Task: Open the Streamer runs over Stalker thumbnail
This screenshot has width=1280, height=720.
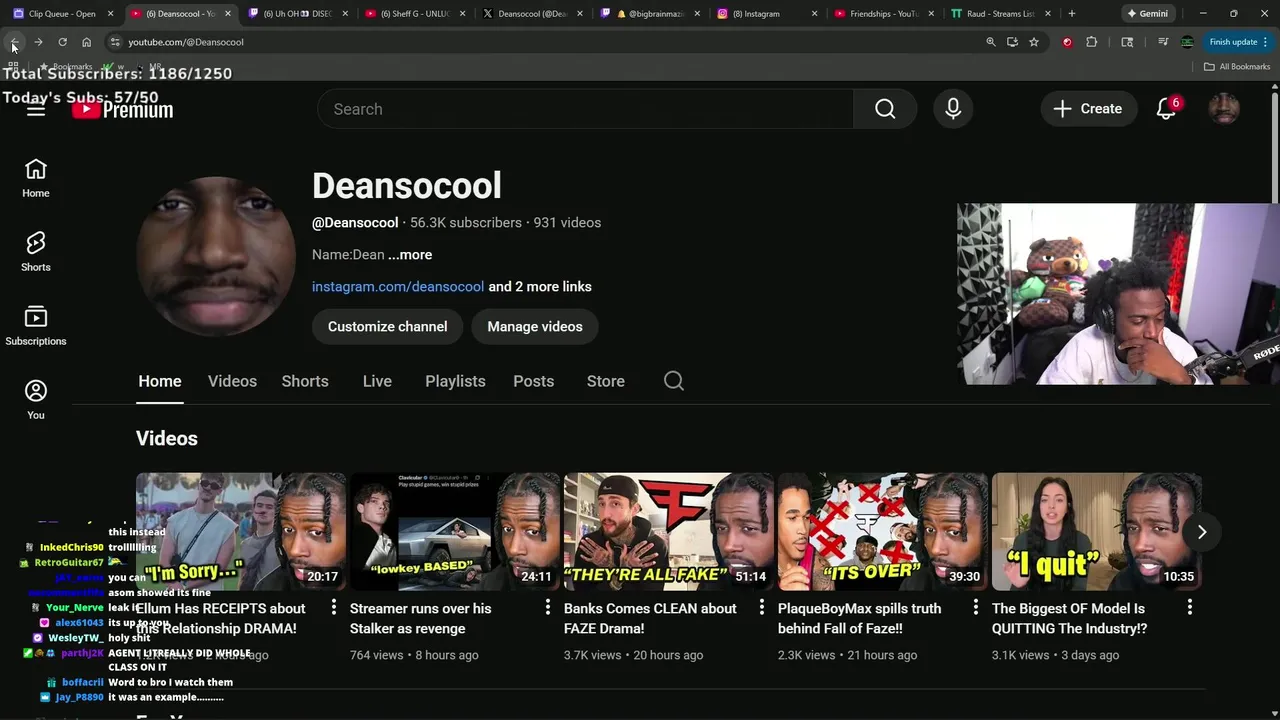Action: 455,532
